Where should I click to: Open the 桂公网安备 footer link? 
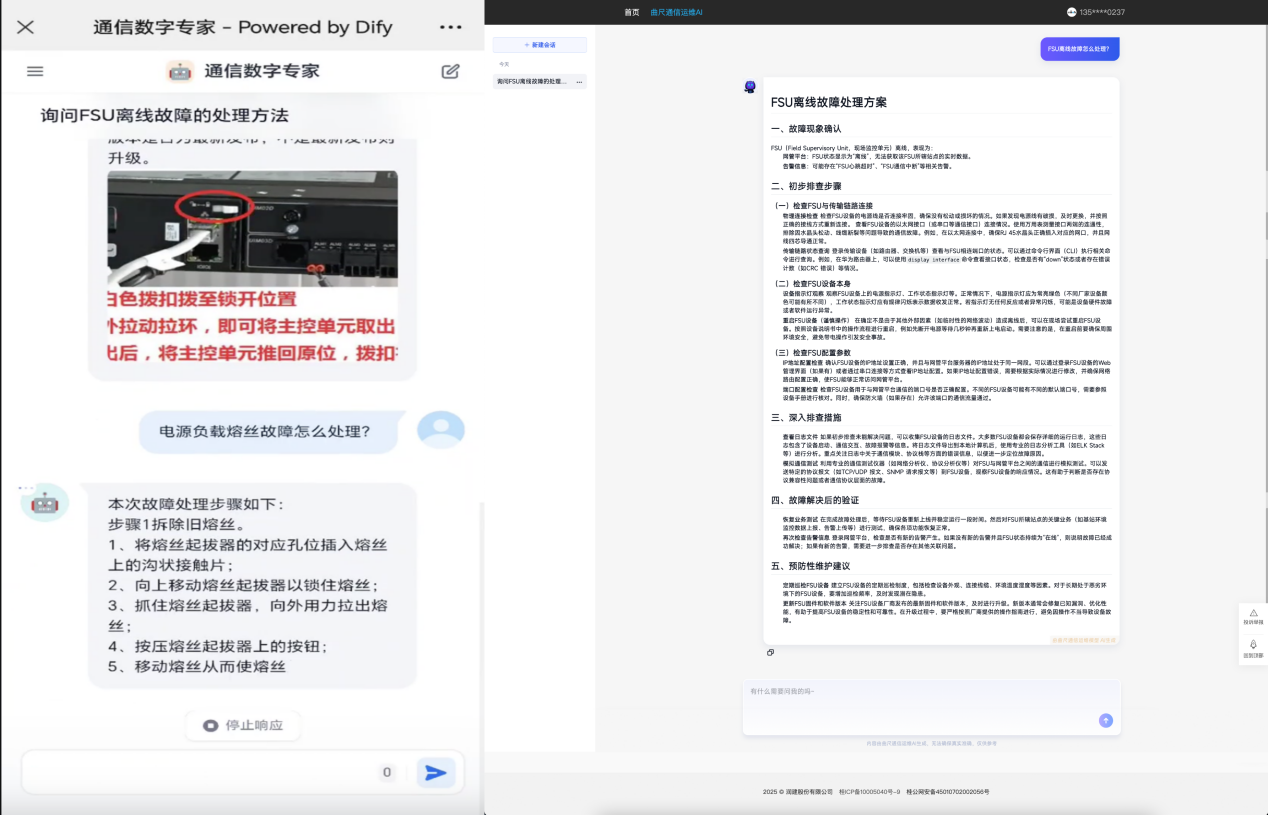tap(948, 791)
